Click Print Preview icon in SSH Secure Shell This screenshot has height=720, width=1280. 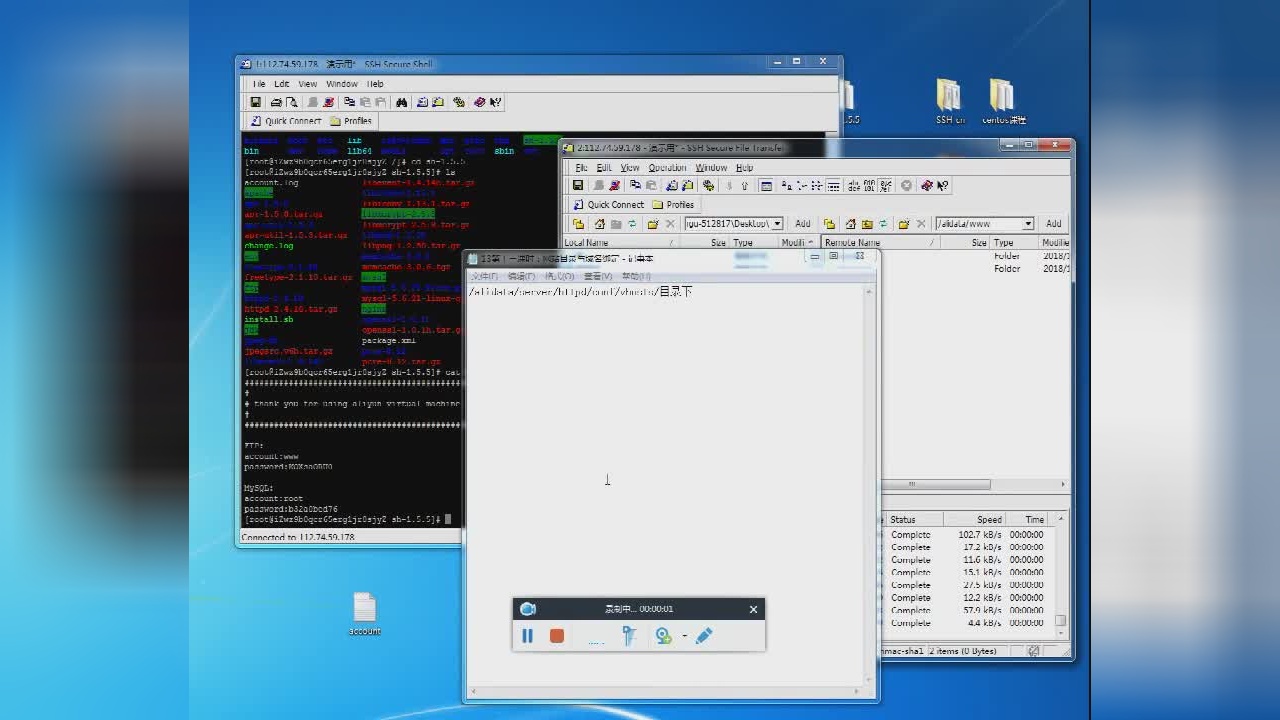[x=291, y=102]
